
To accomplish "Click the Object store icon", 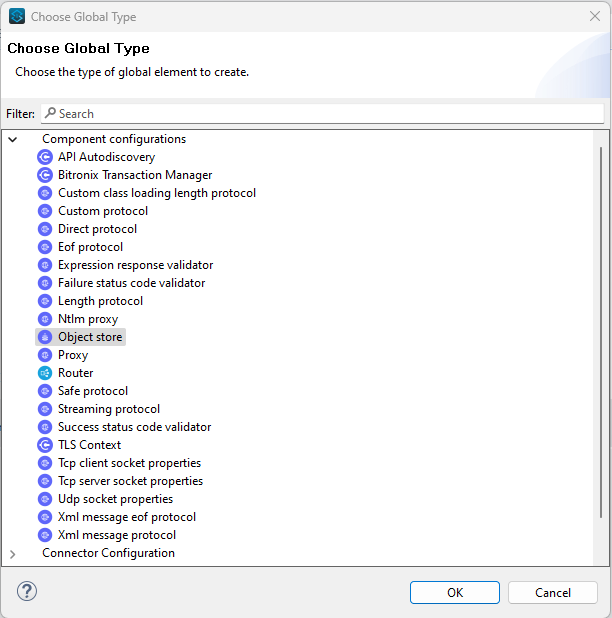I will (x=44, y=337).
